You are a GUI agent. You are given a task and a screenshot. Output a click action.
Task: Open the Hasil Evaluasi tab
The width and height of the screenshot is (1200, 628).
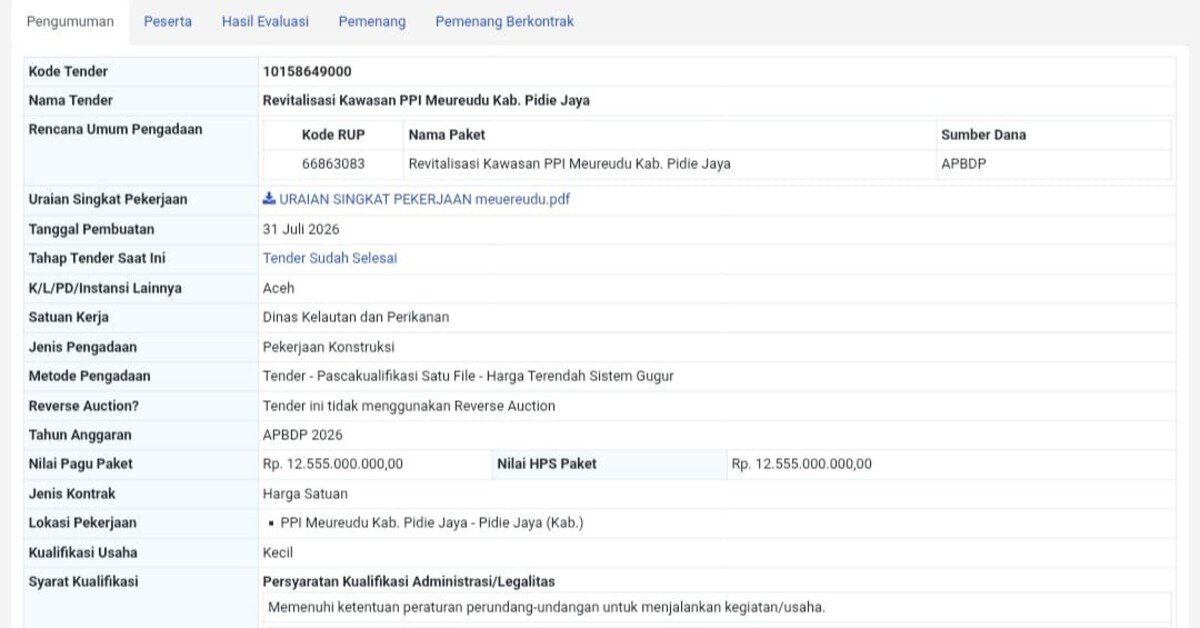(x=265, y=21)
